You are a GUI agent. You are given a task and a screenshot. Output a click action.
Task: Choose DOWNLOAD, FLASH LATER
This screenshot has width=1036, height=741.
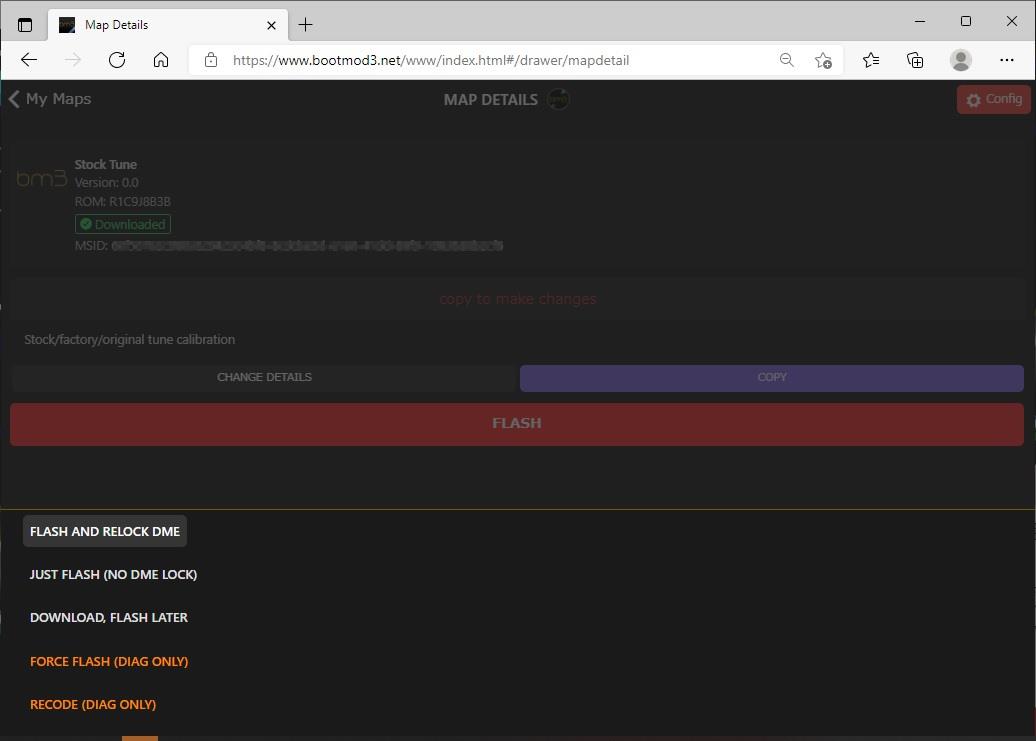click(x=109, y=618)
